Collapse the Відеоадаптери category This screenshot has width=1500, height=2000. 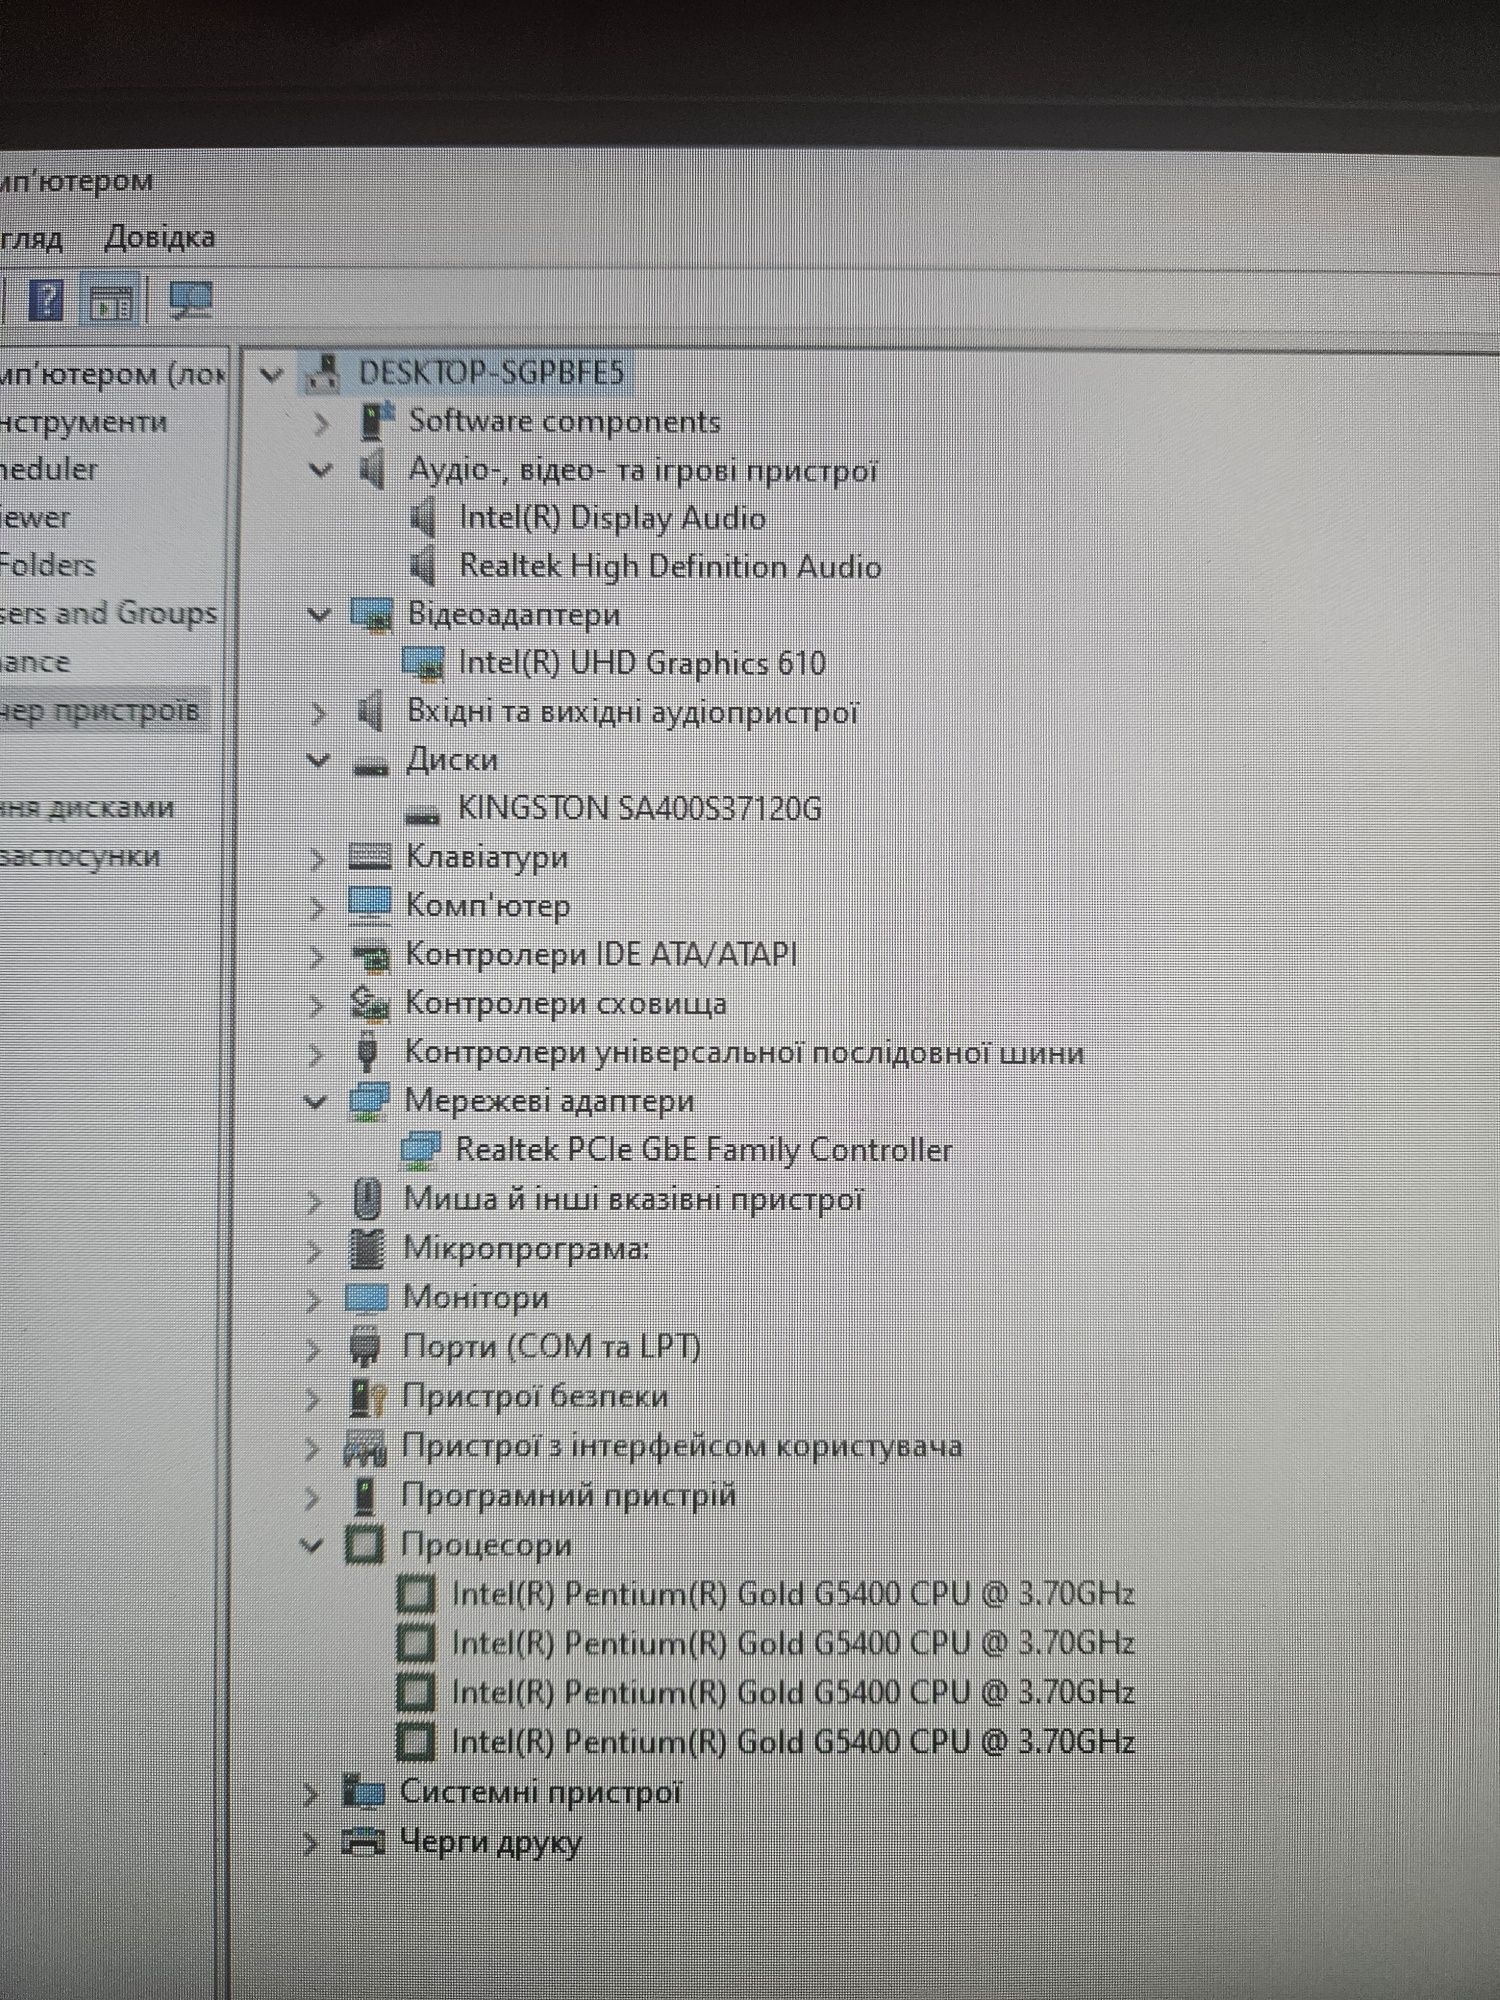[319, 614]
